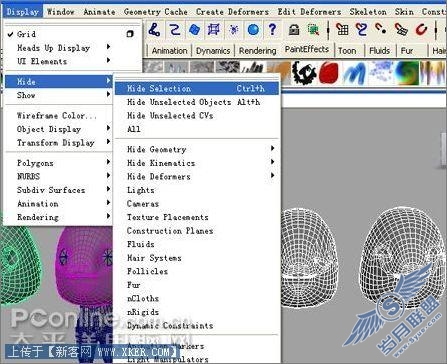Image resolution: width=447 pixels, height=364 pixels.
Task: Choose Hide Selection Ctrl+h
Action: tap(197, 89)
